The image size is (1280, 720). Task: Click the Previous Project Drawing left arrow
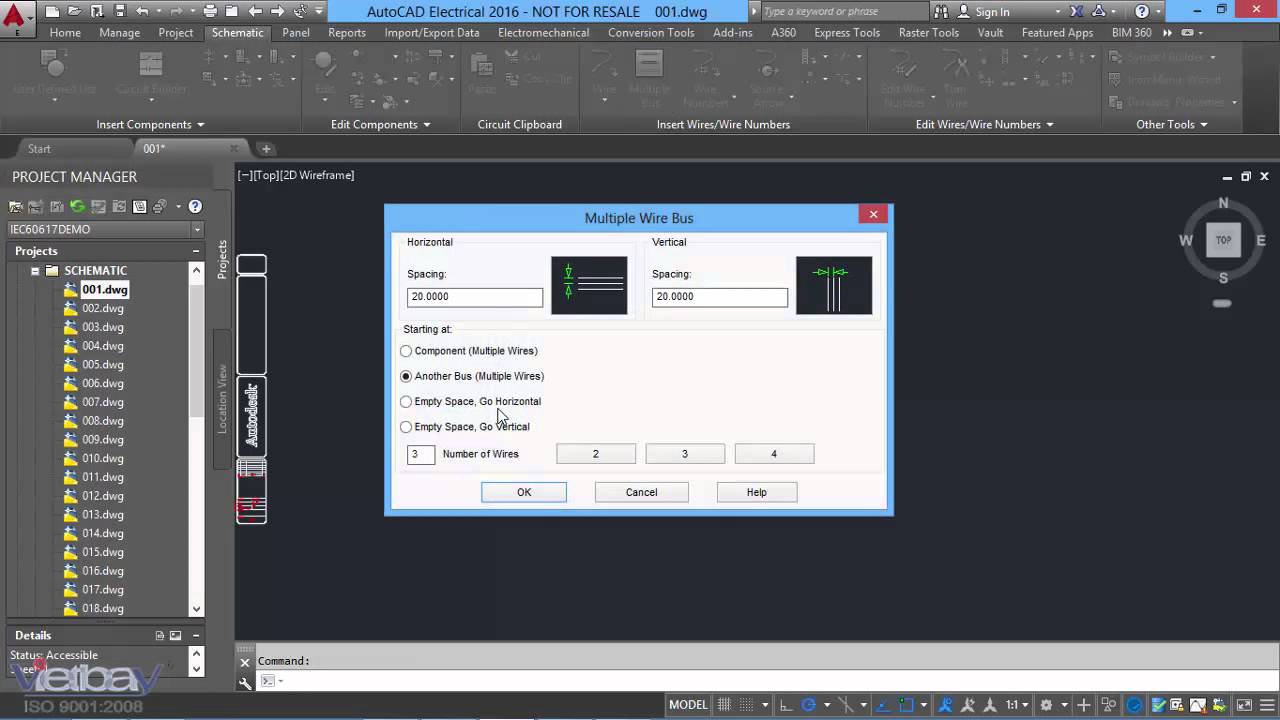coord(255,12)
